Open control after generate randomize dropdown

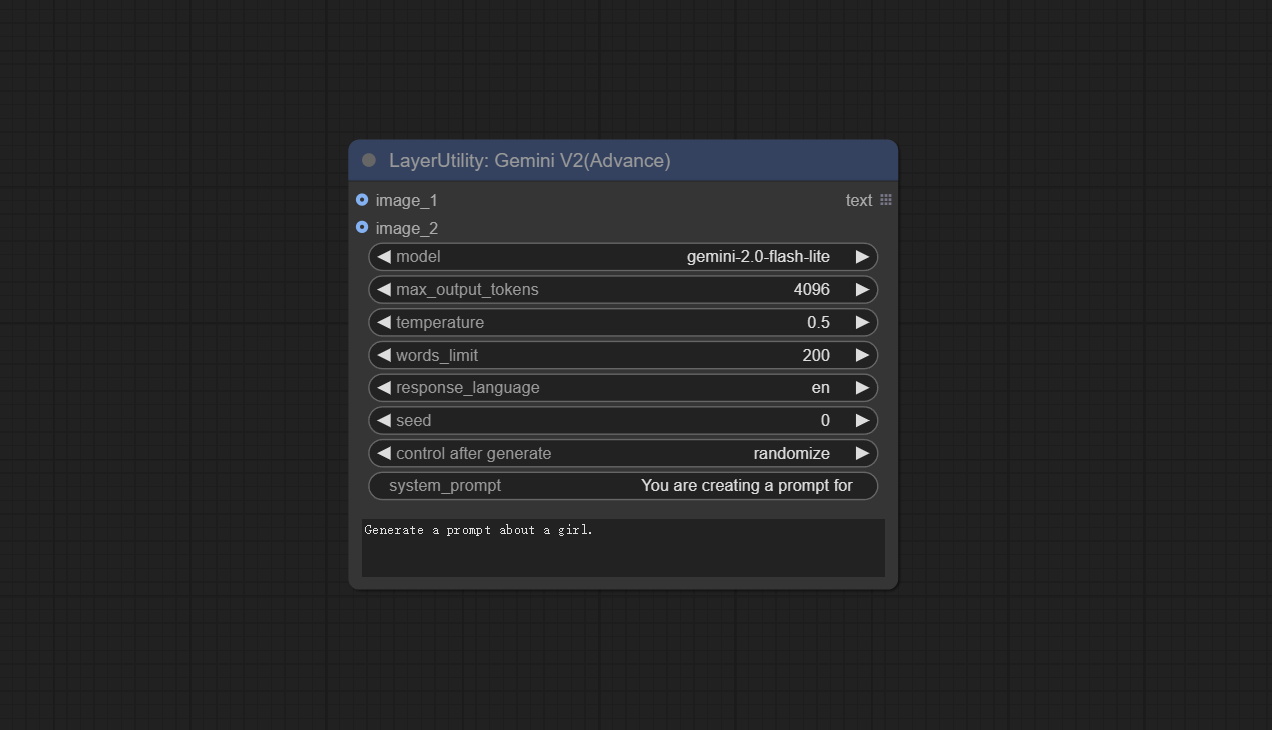[622, 454]
